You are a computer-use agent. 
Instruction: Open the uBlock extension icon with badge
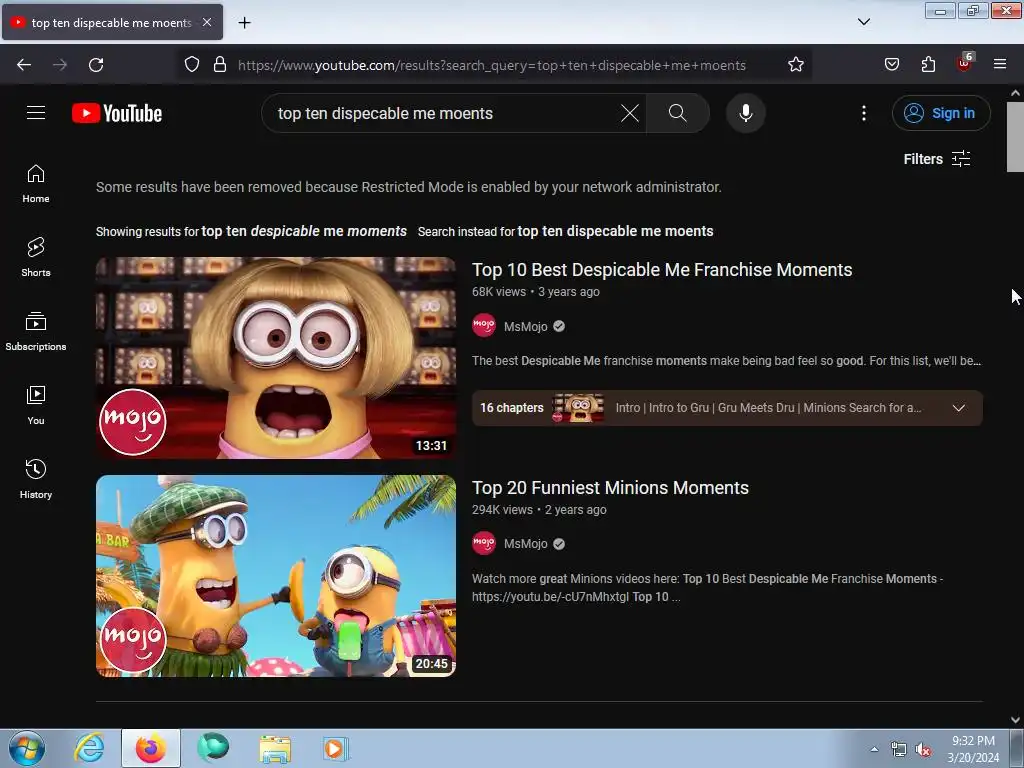pyautogui.click(x=965, y=63)
